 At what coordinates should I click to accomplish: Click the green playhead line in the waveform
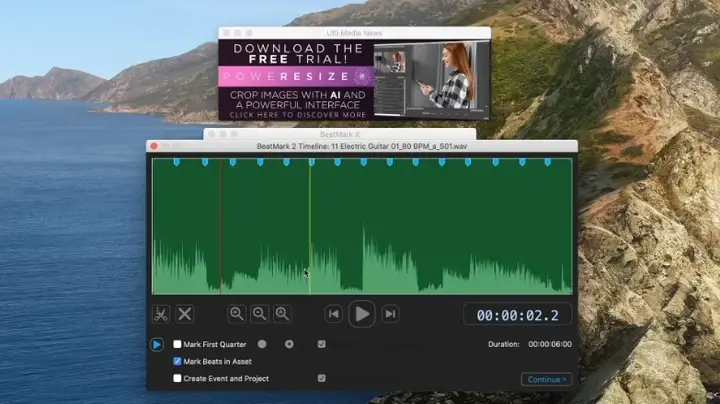coord(310,226)
